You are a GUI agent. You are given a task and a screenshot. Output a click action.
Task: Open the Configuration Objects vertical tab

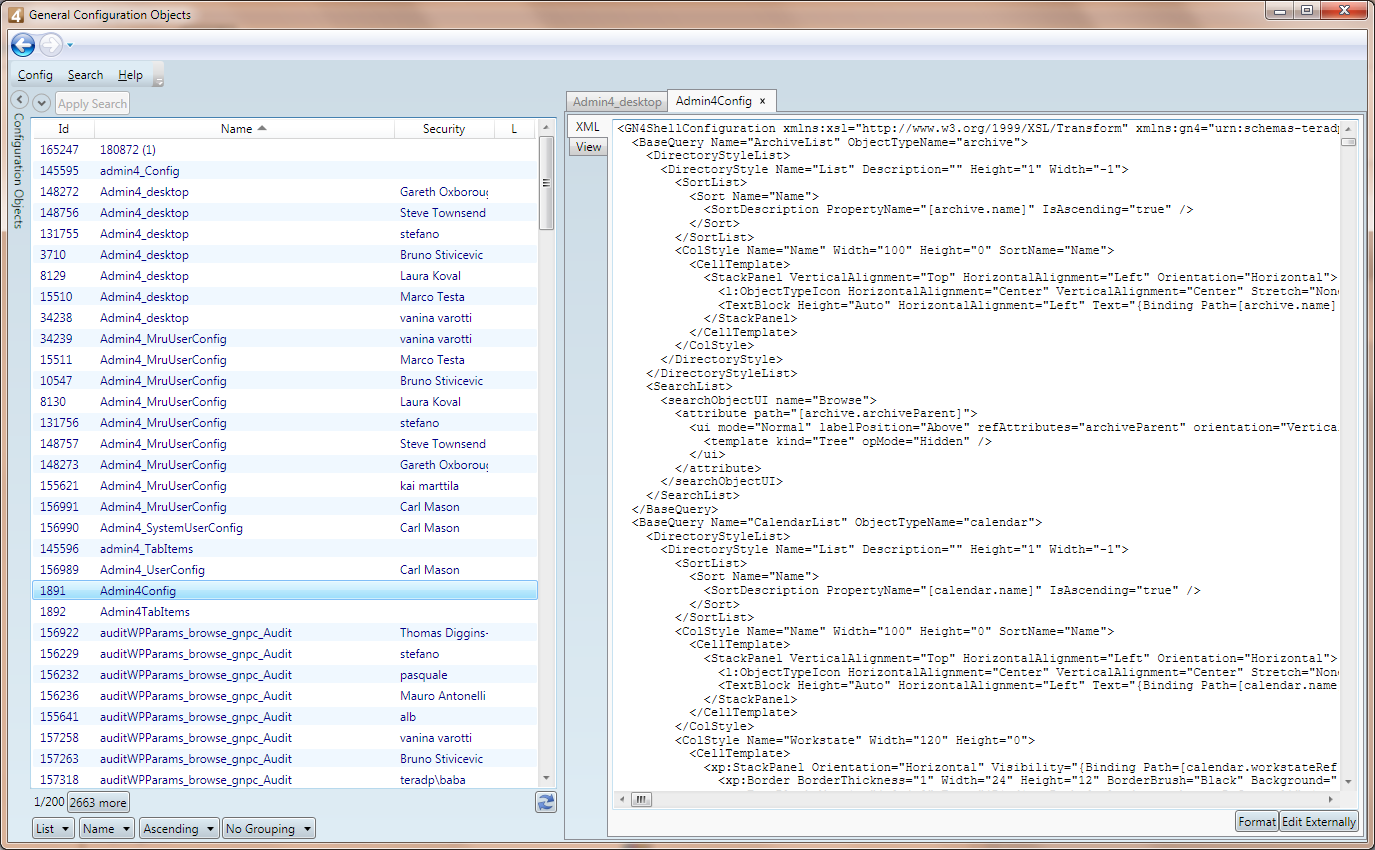coord(18,171)
